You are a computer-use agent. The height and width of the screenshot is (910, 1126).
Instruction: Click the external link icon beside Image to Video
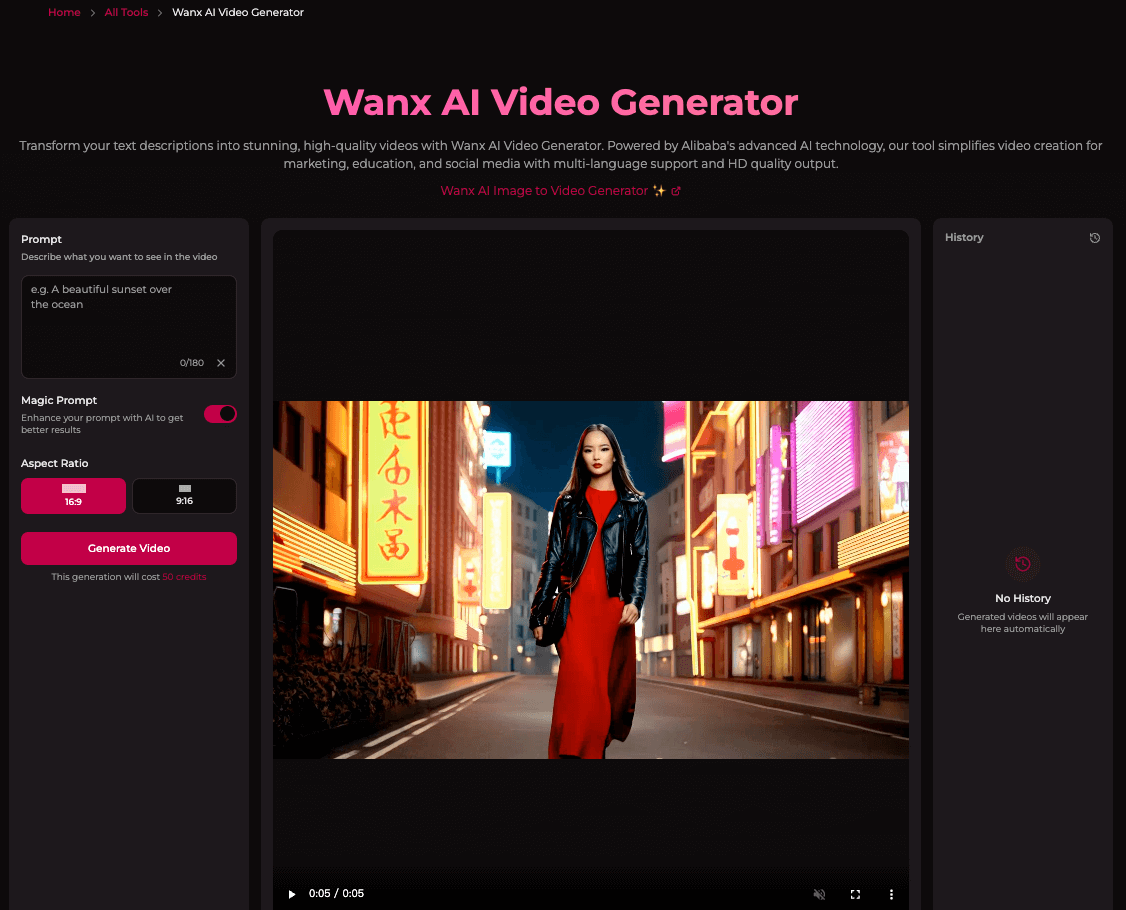coord(676,191)
